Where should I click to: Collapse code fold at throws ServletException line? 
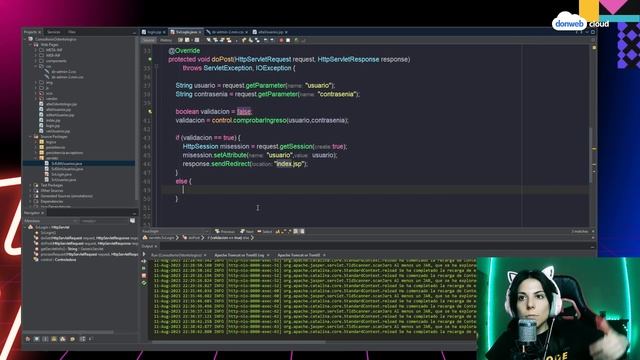click(x=157, y=68)
